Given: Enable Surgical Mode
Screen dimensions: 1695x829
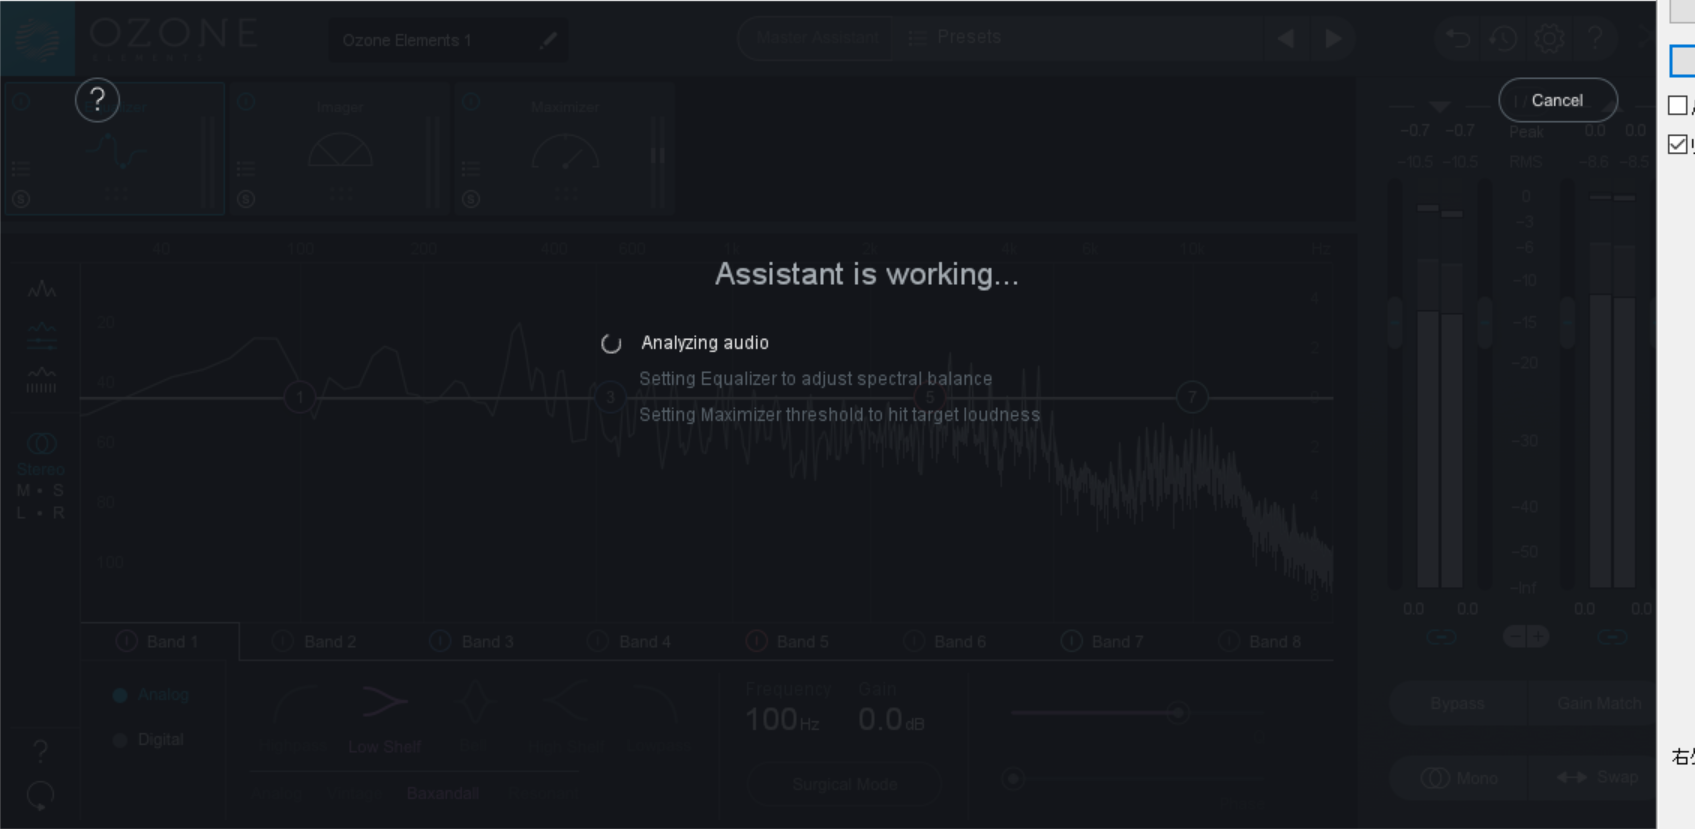Looking at the screenshot, I should (x=844, y=785).
